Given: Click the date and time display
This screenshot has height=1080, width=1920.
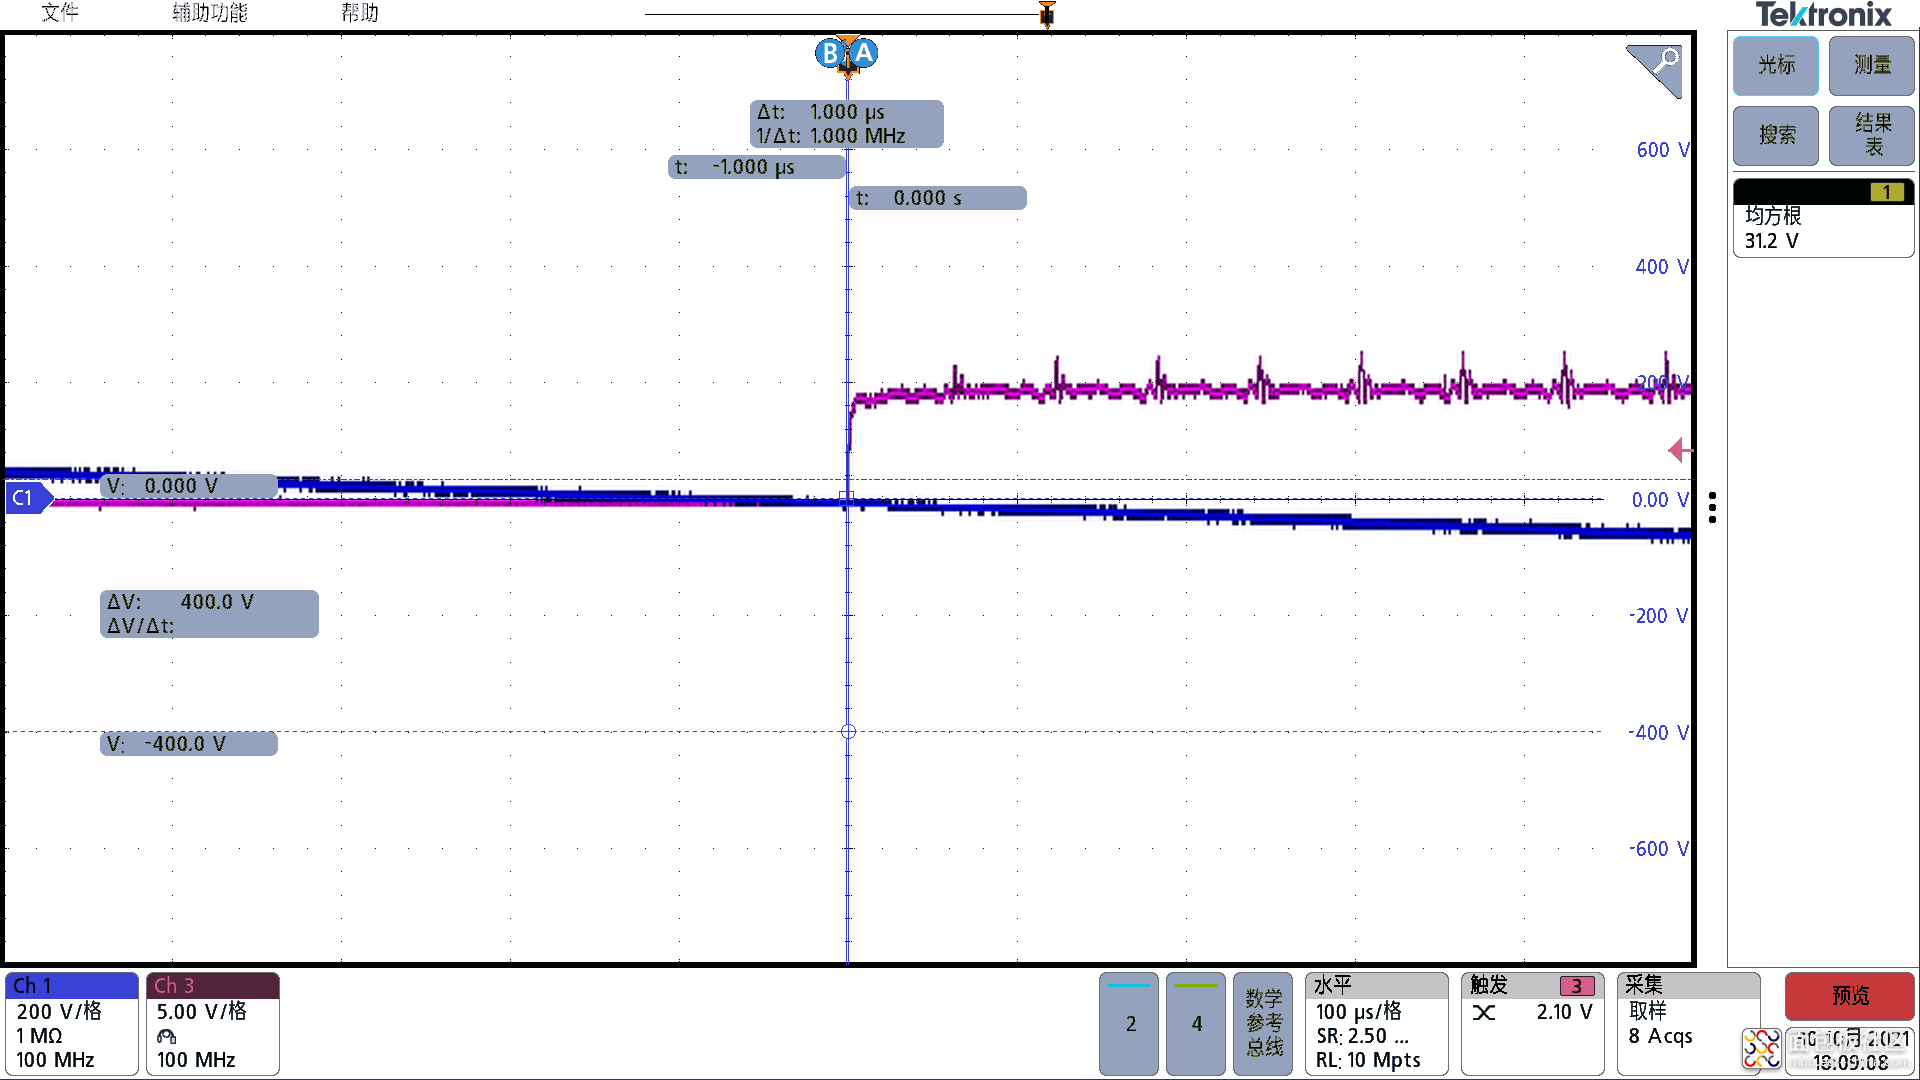Looking at the screenshot, I should coord(1851,1051).
